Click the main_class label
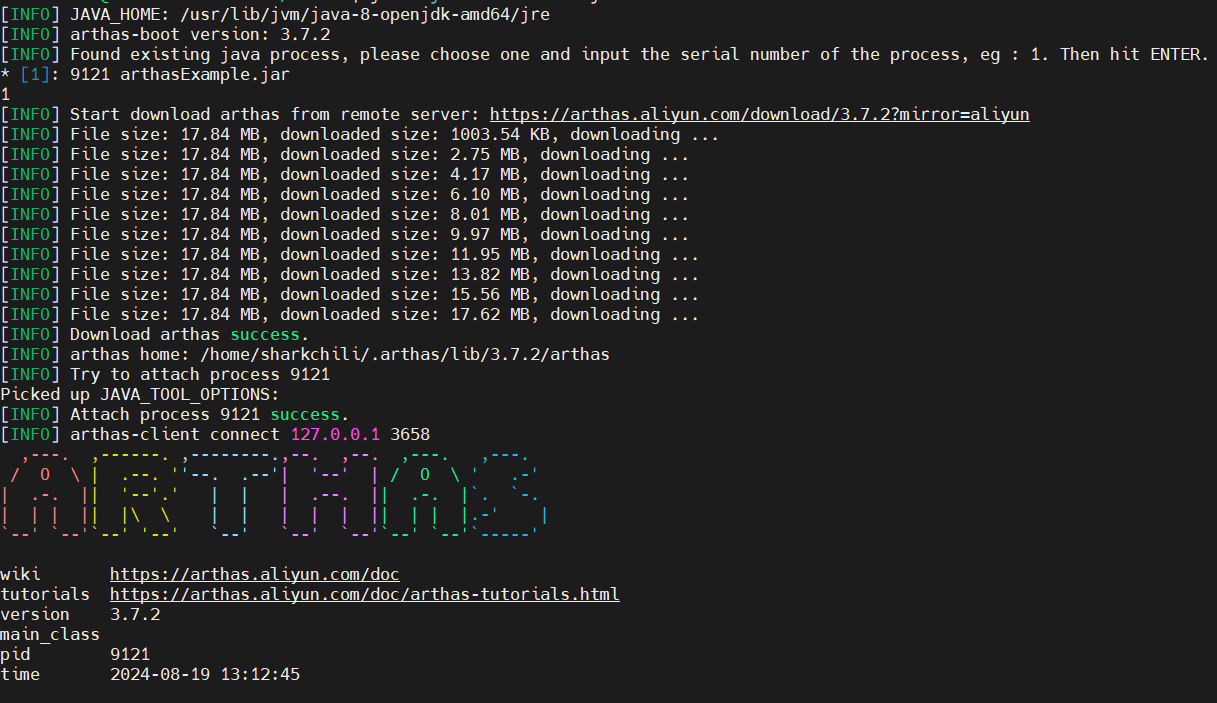 tap(49, 634)
